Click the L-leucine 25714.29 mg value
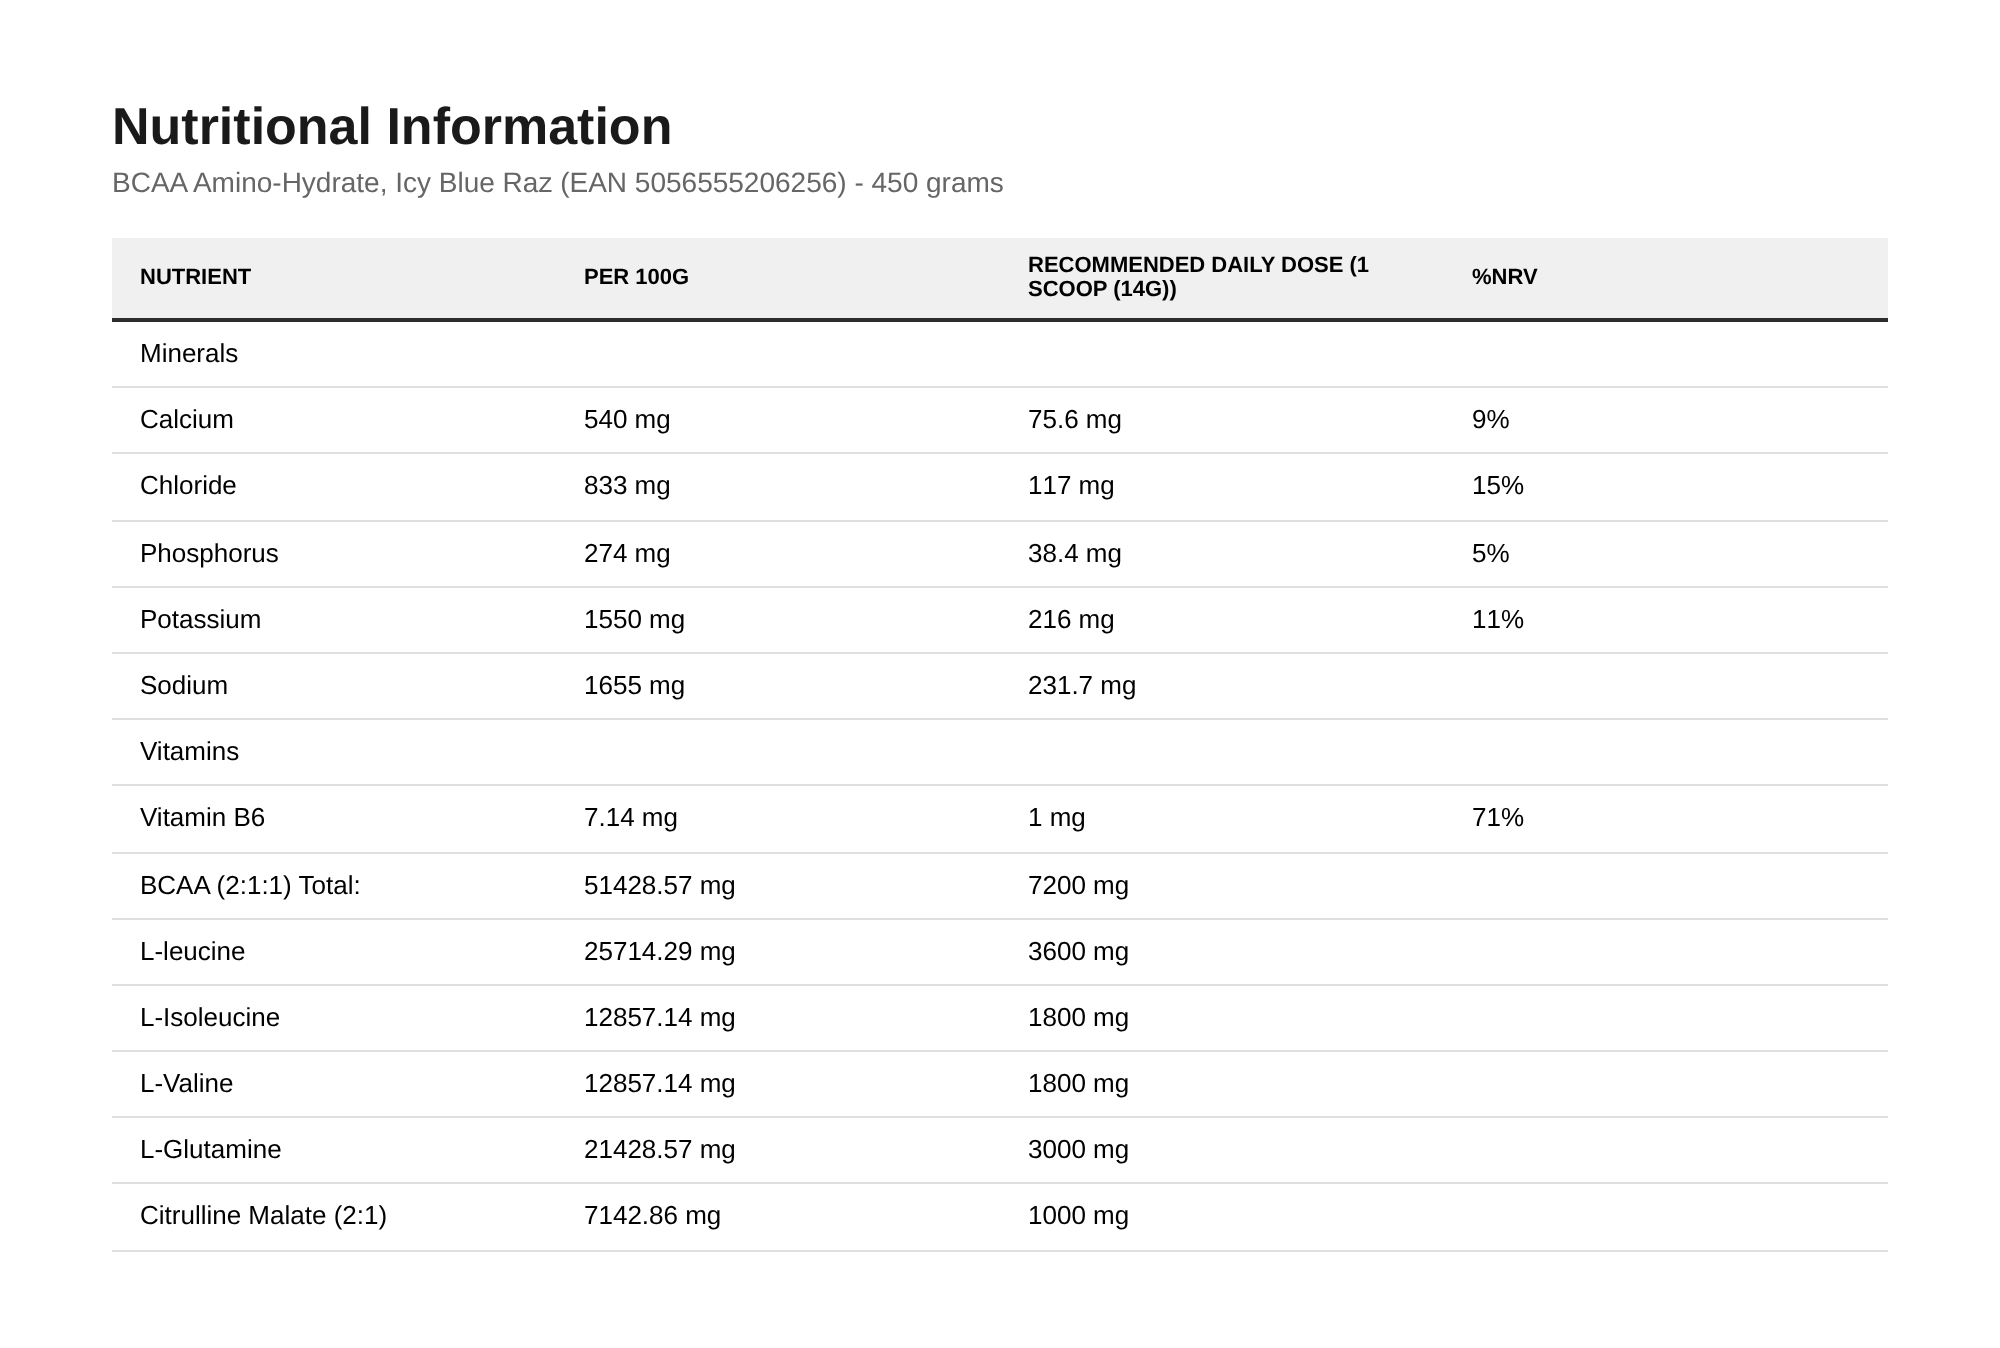2000x1348 pixels. click(659, 952)
